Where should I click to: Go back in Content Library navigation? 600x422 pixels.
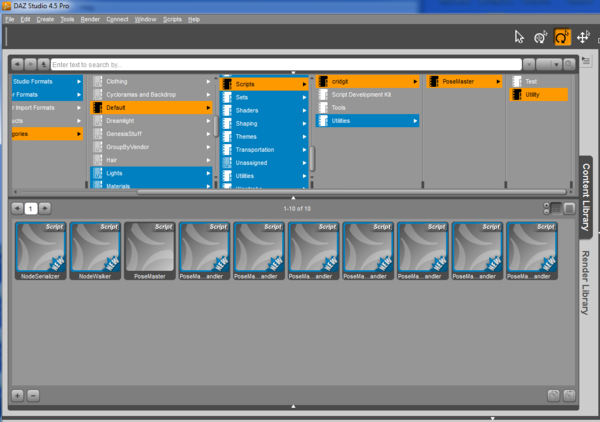click(x=18, y=64)
